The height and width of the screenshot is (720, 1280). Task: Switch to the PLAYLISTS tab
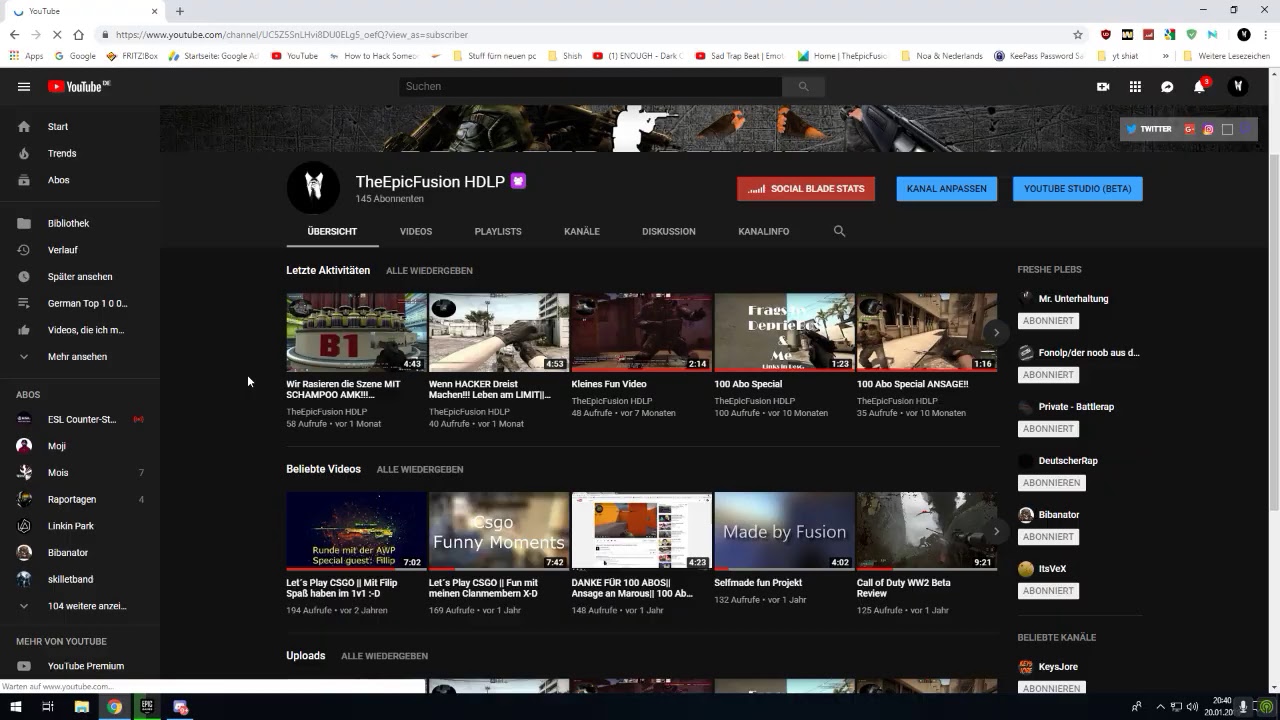pos(498,232)
